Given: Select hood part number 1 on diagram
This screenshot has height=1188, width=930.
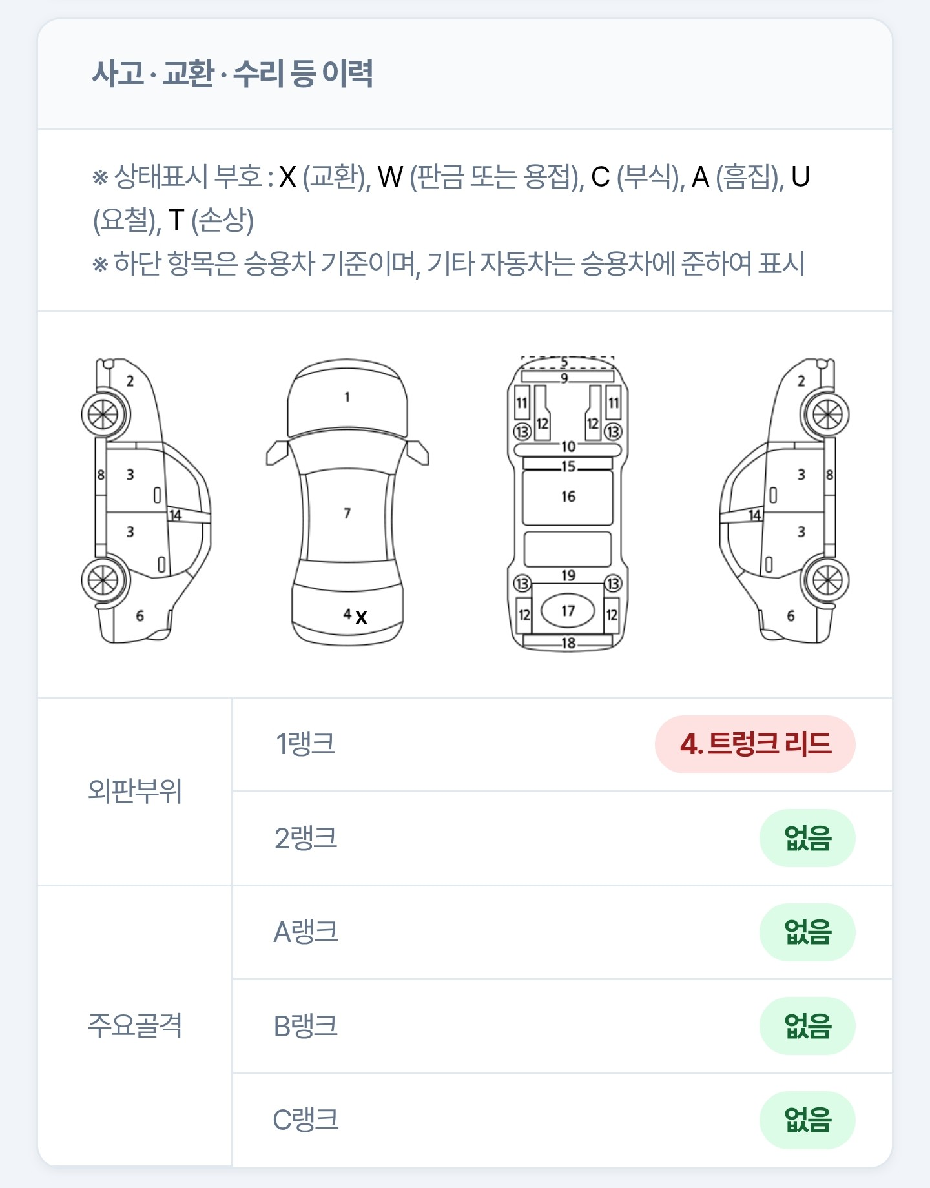Looking at the screenshot, I should (347, 397).
